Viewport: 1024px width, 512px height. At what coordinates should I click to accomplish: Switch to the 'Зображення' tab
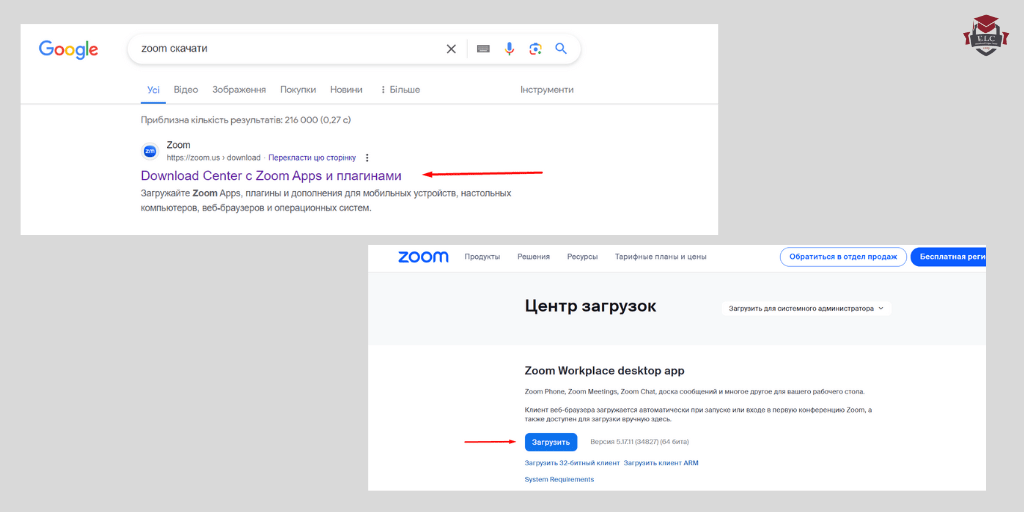tap(239, 89)
